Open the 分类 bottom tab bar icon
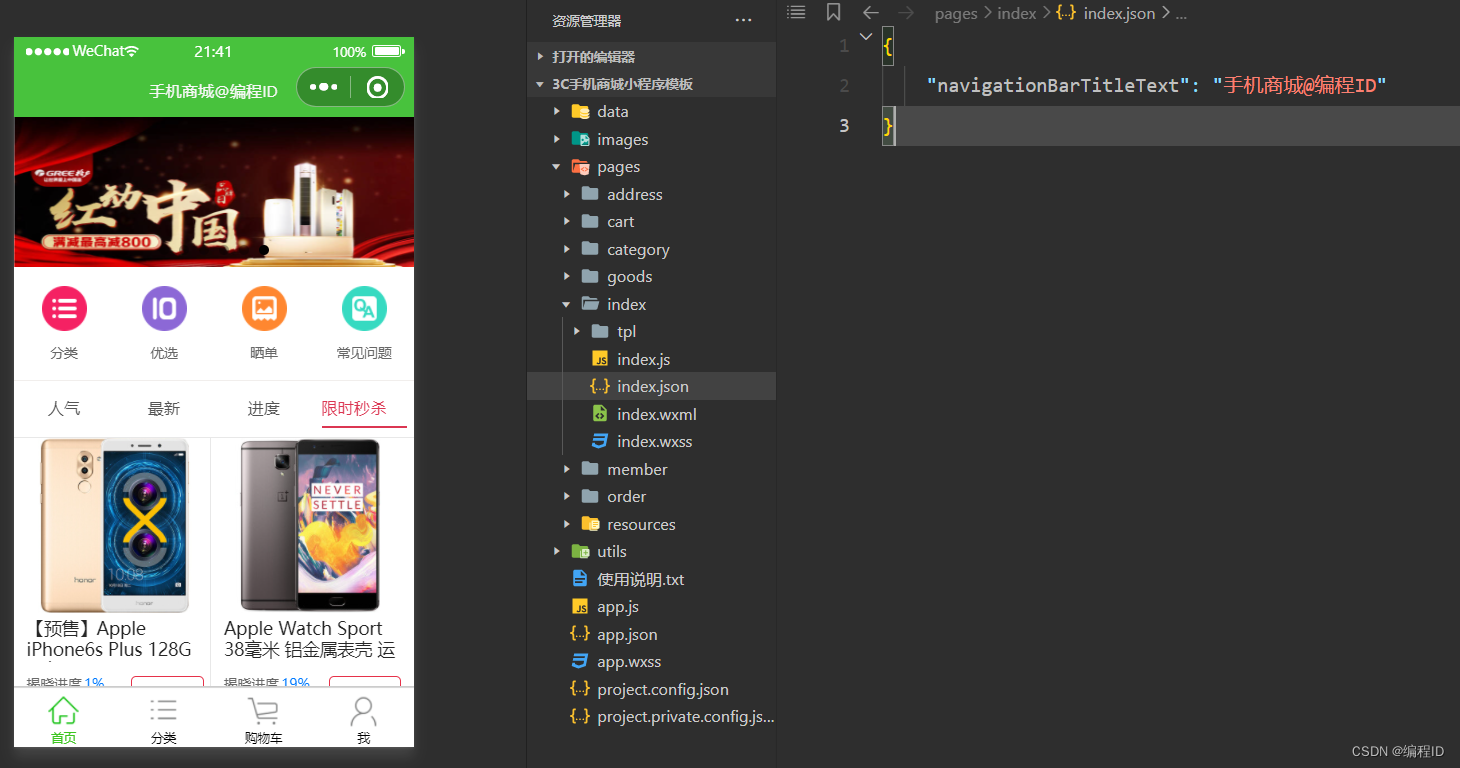1460x768 pixels. pos(164,711)
